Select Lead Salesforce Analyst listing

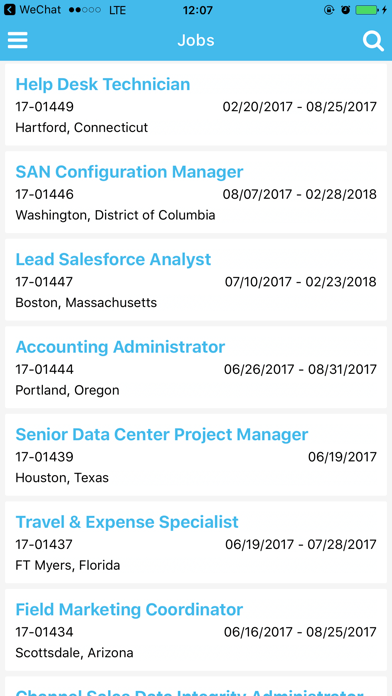tap(196, 280)
